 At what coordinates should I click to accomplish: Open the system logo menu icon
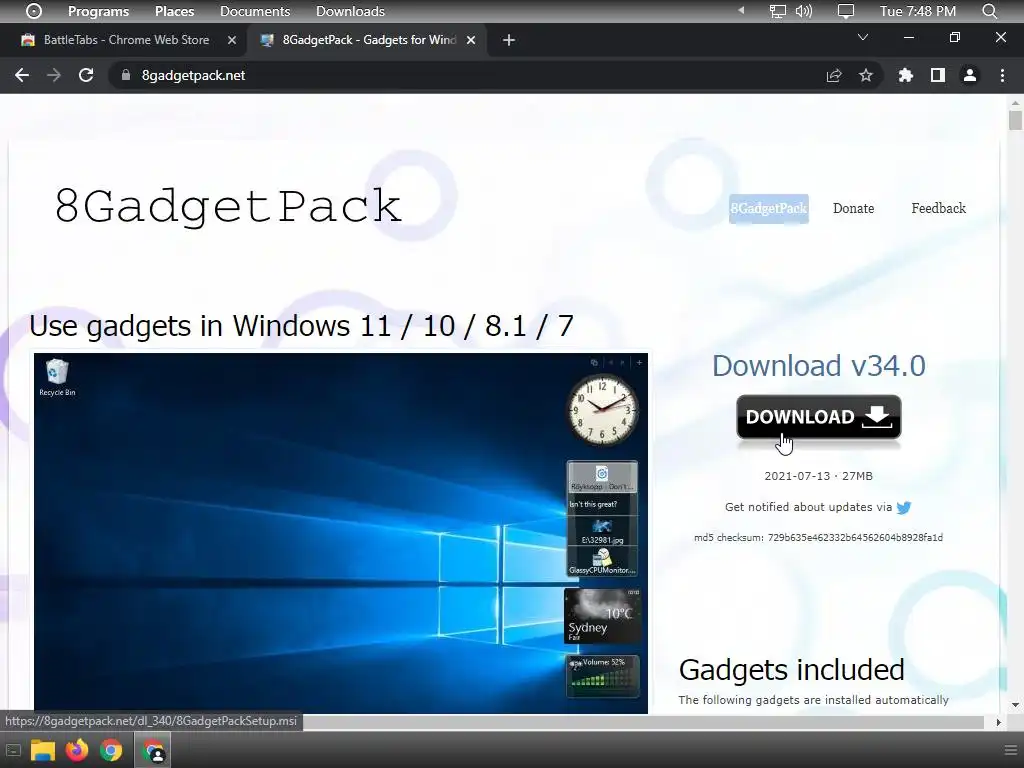pyautogui.click(x=34, y=11)
